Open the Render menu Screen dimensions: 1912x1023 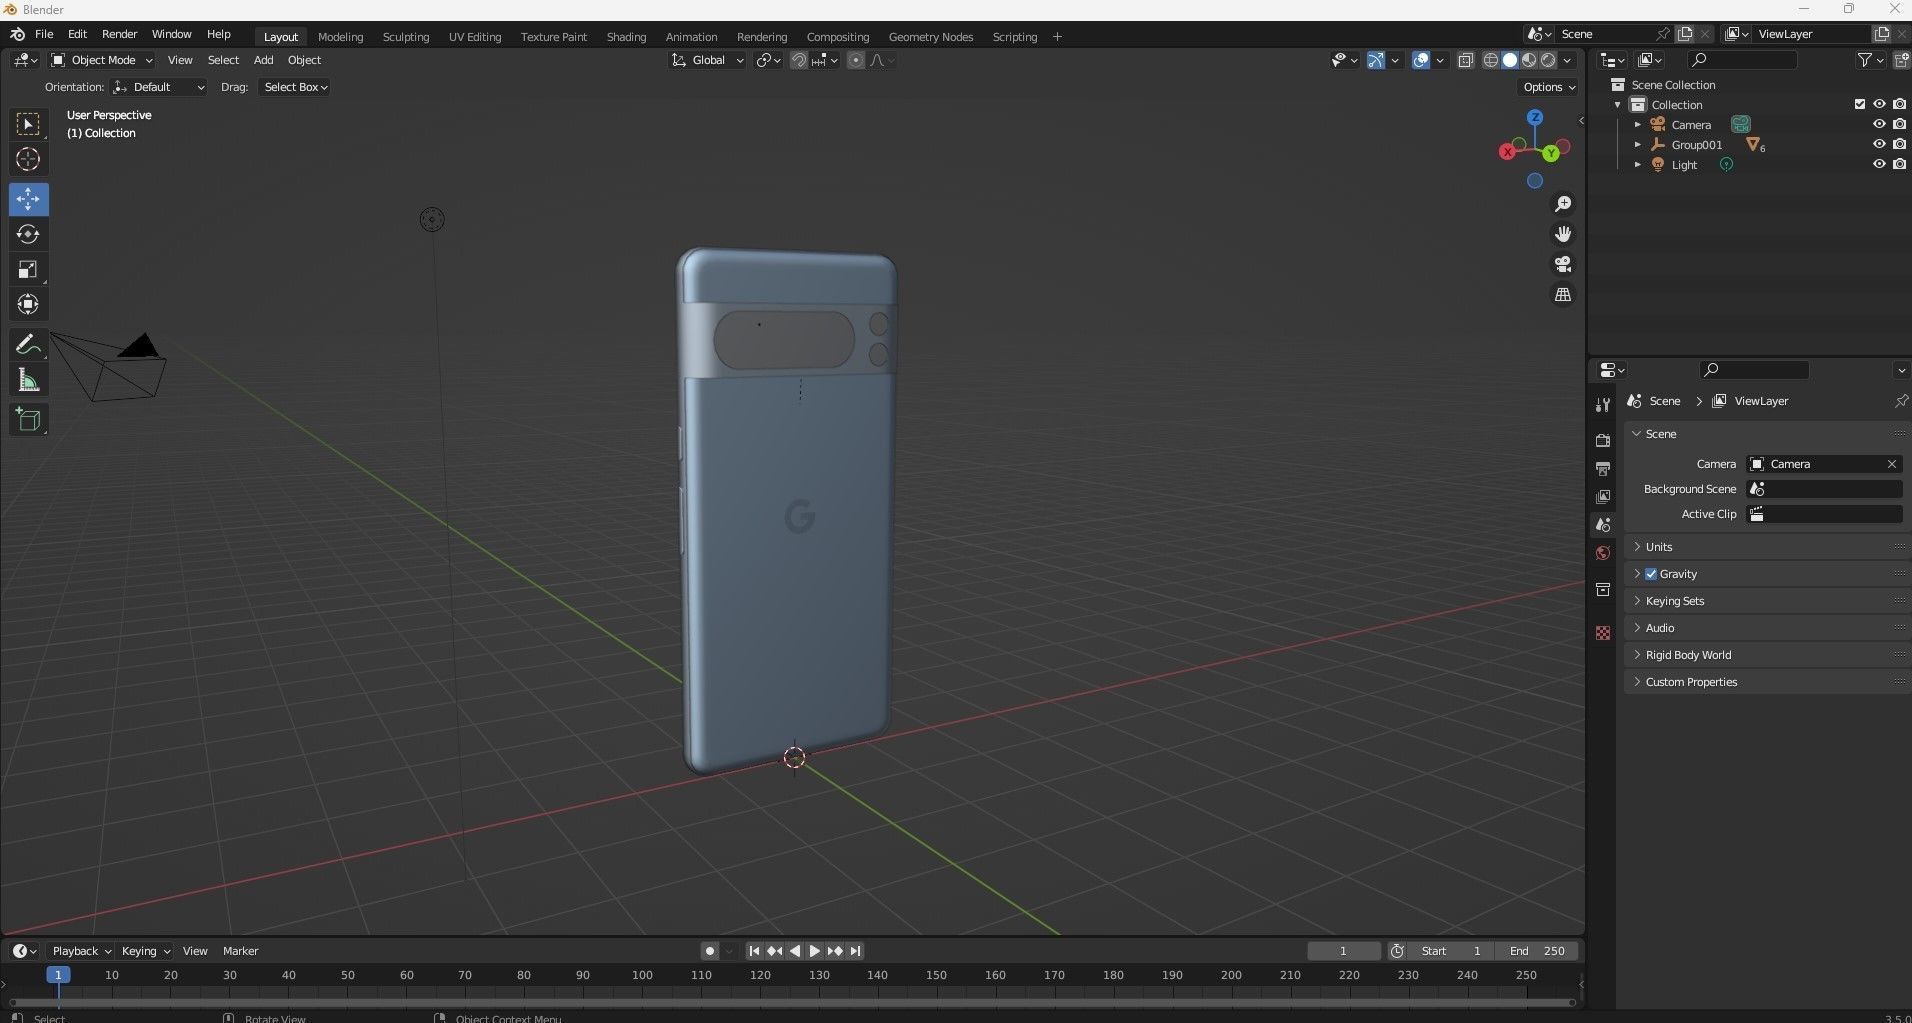(119, 34)
